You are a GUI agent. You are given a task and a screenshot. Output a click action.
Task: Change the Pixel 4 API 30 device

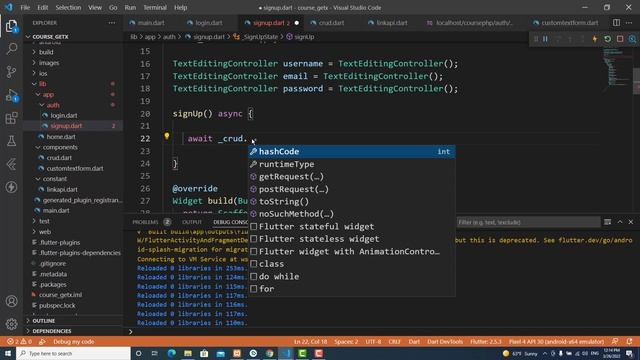(x=556, y=342)
